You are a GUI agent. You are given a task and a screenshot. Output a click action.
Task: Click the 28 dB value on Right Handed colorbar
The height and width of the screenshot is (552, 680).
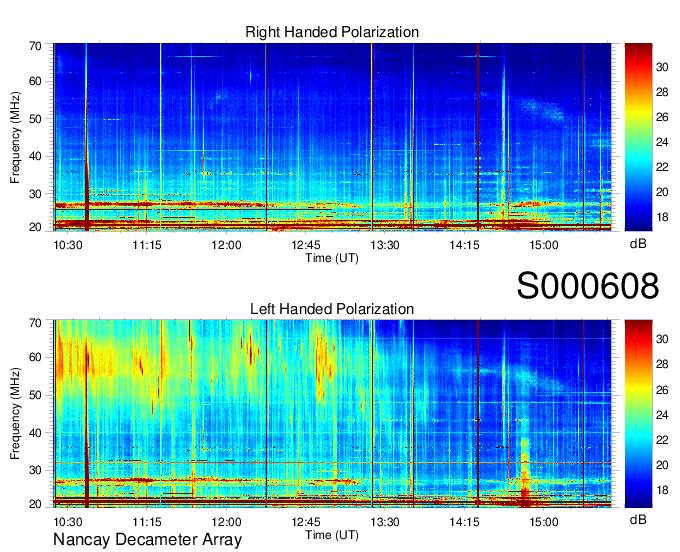click(x=662, y=92)
